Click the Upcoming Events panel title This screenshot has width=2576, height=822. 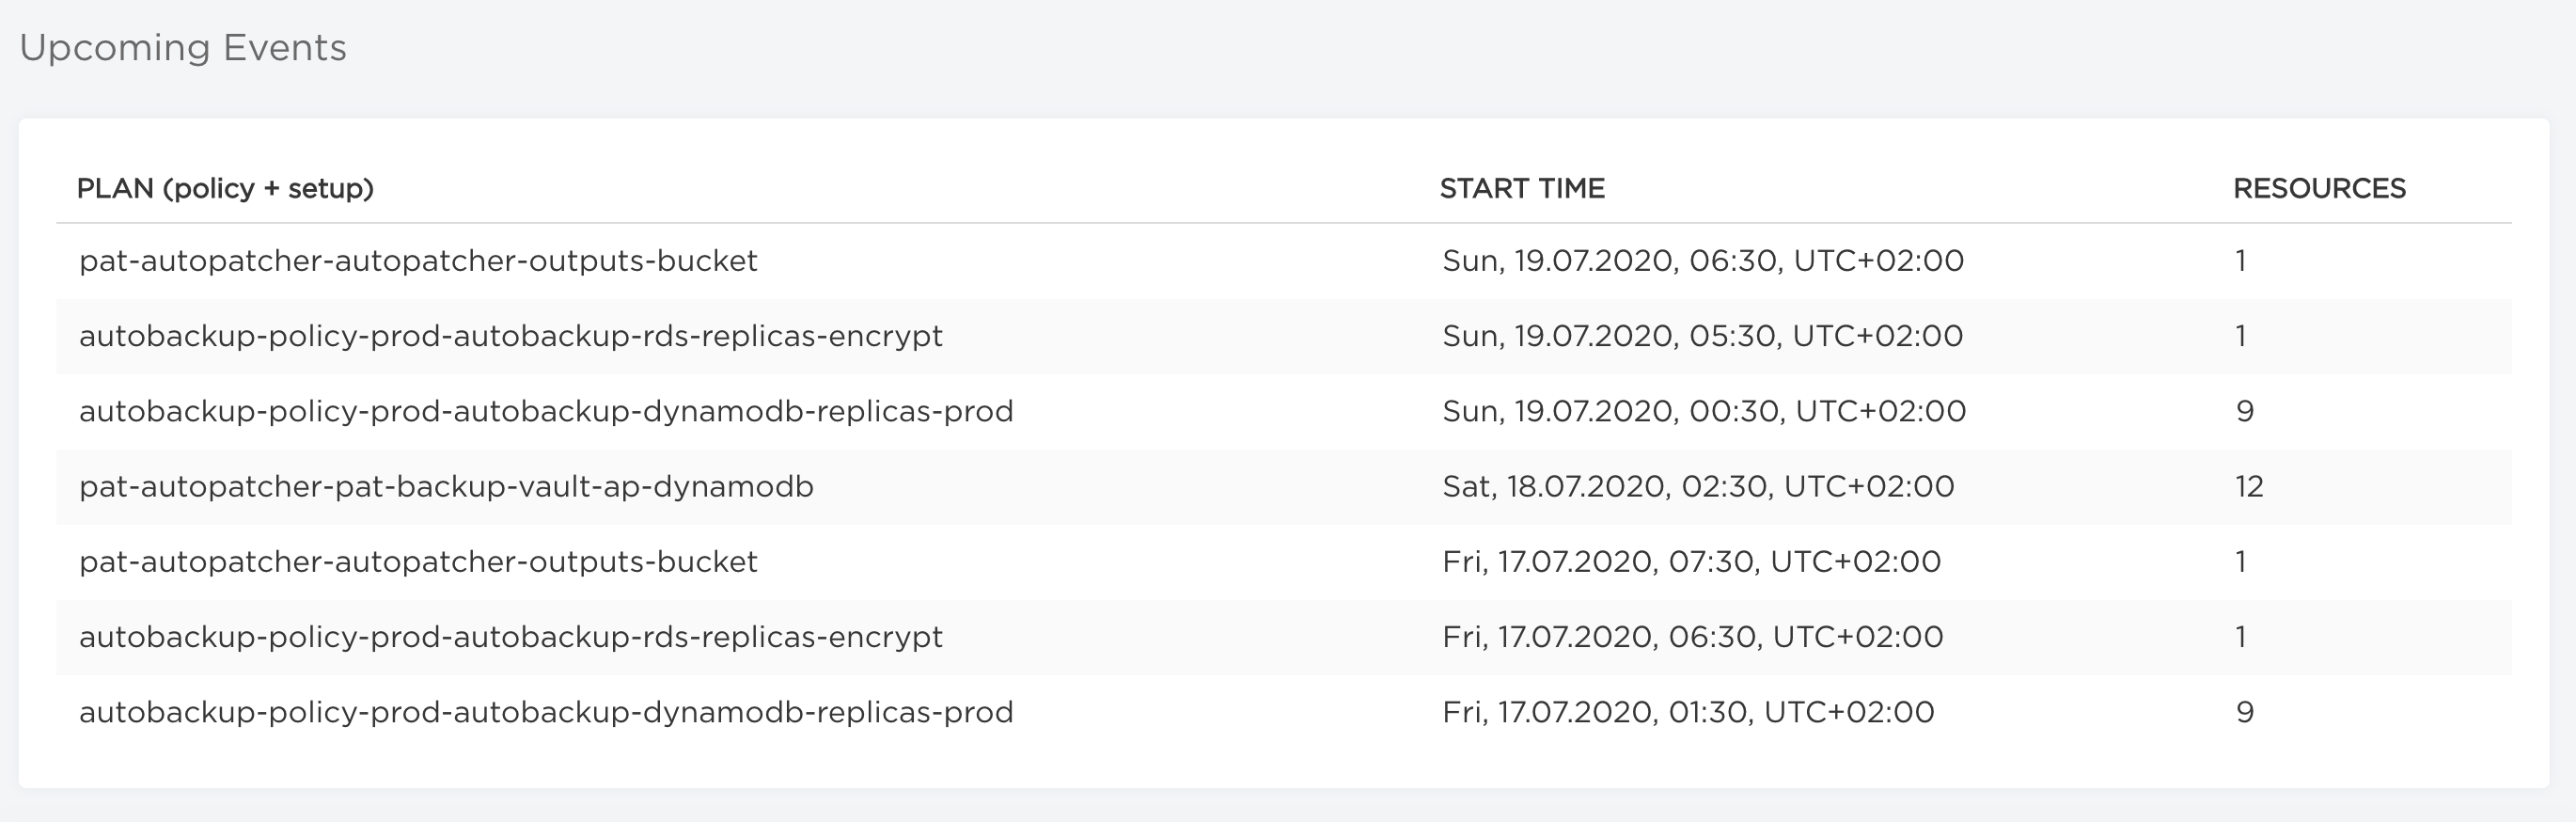(184, 46)
